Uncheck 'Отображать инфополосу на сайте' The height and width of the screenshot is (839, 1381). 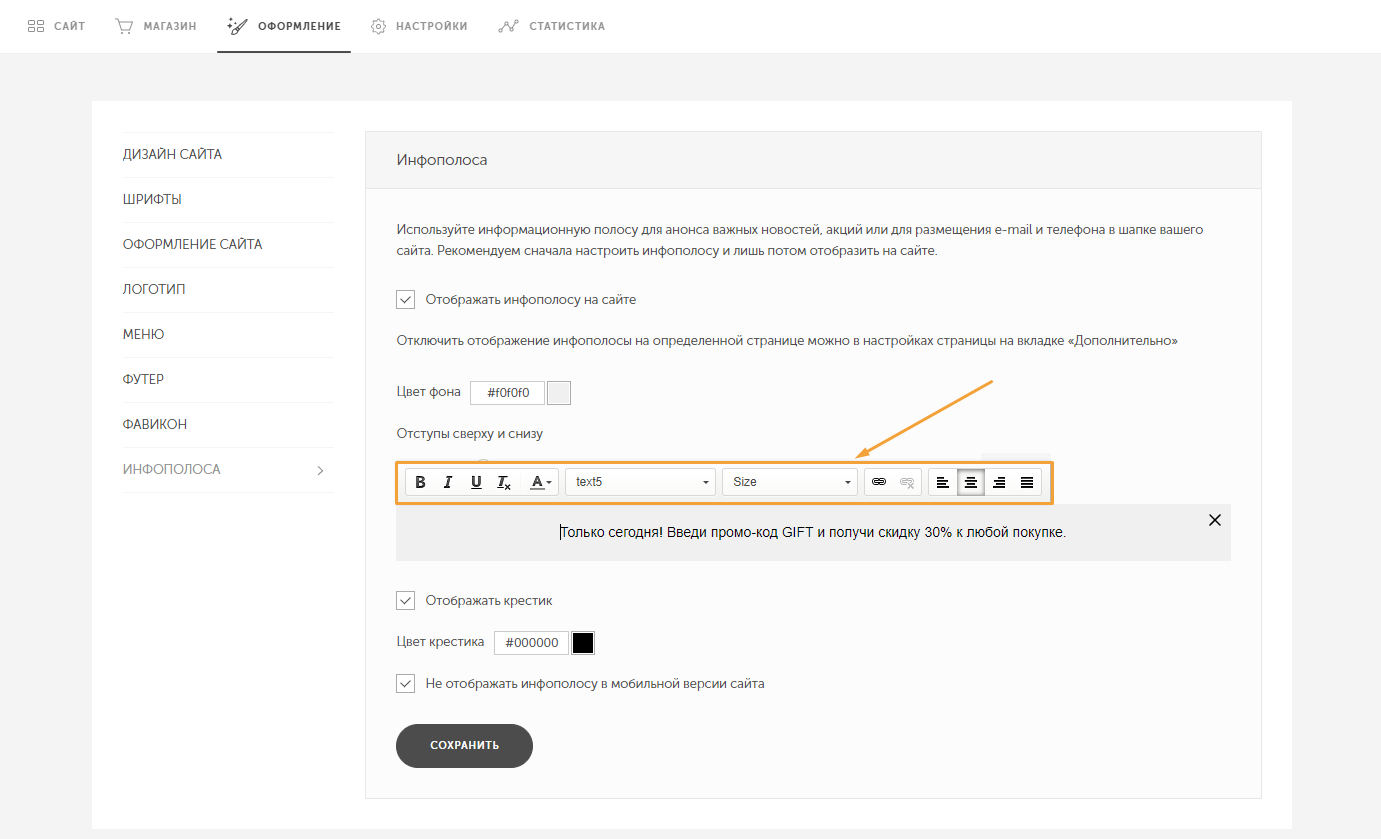405,299
